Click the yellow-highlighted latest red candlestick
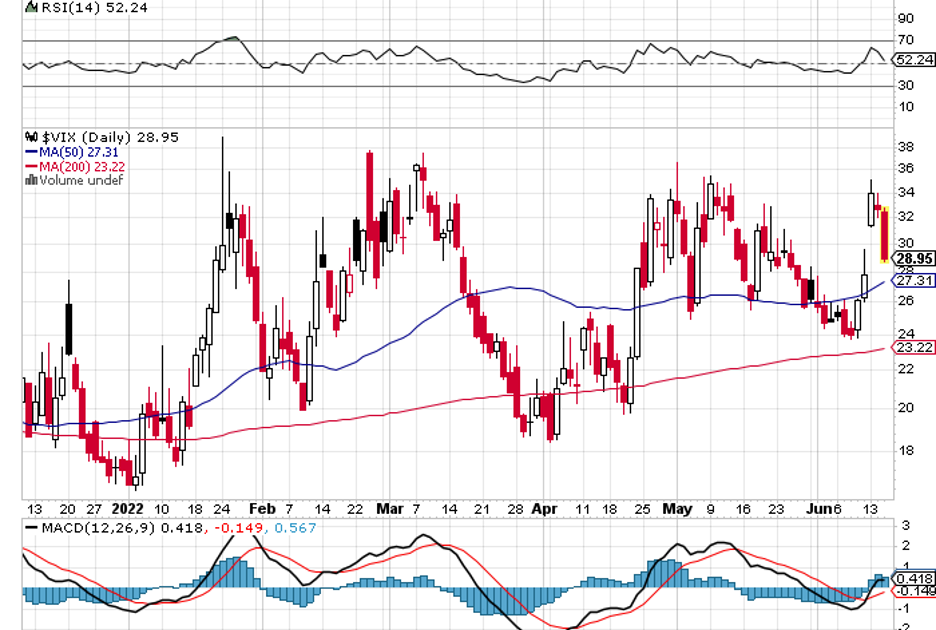Viewport: 936px width, 630px height. [884, 234]
